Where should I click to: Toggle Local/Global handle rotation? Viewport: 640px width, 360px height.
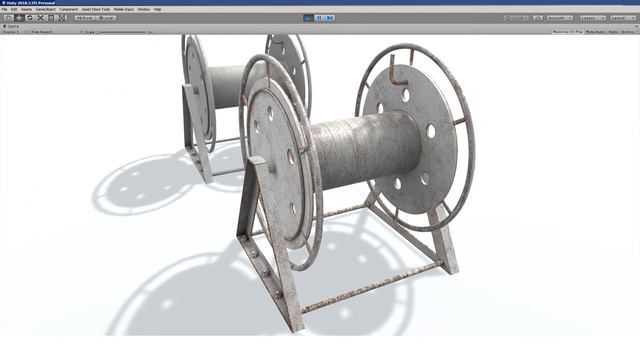[x=106, y=18]
